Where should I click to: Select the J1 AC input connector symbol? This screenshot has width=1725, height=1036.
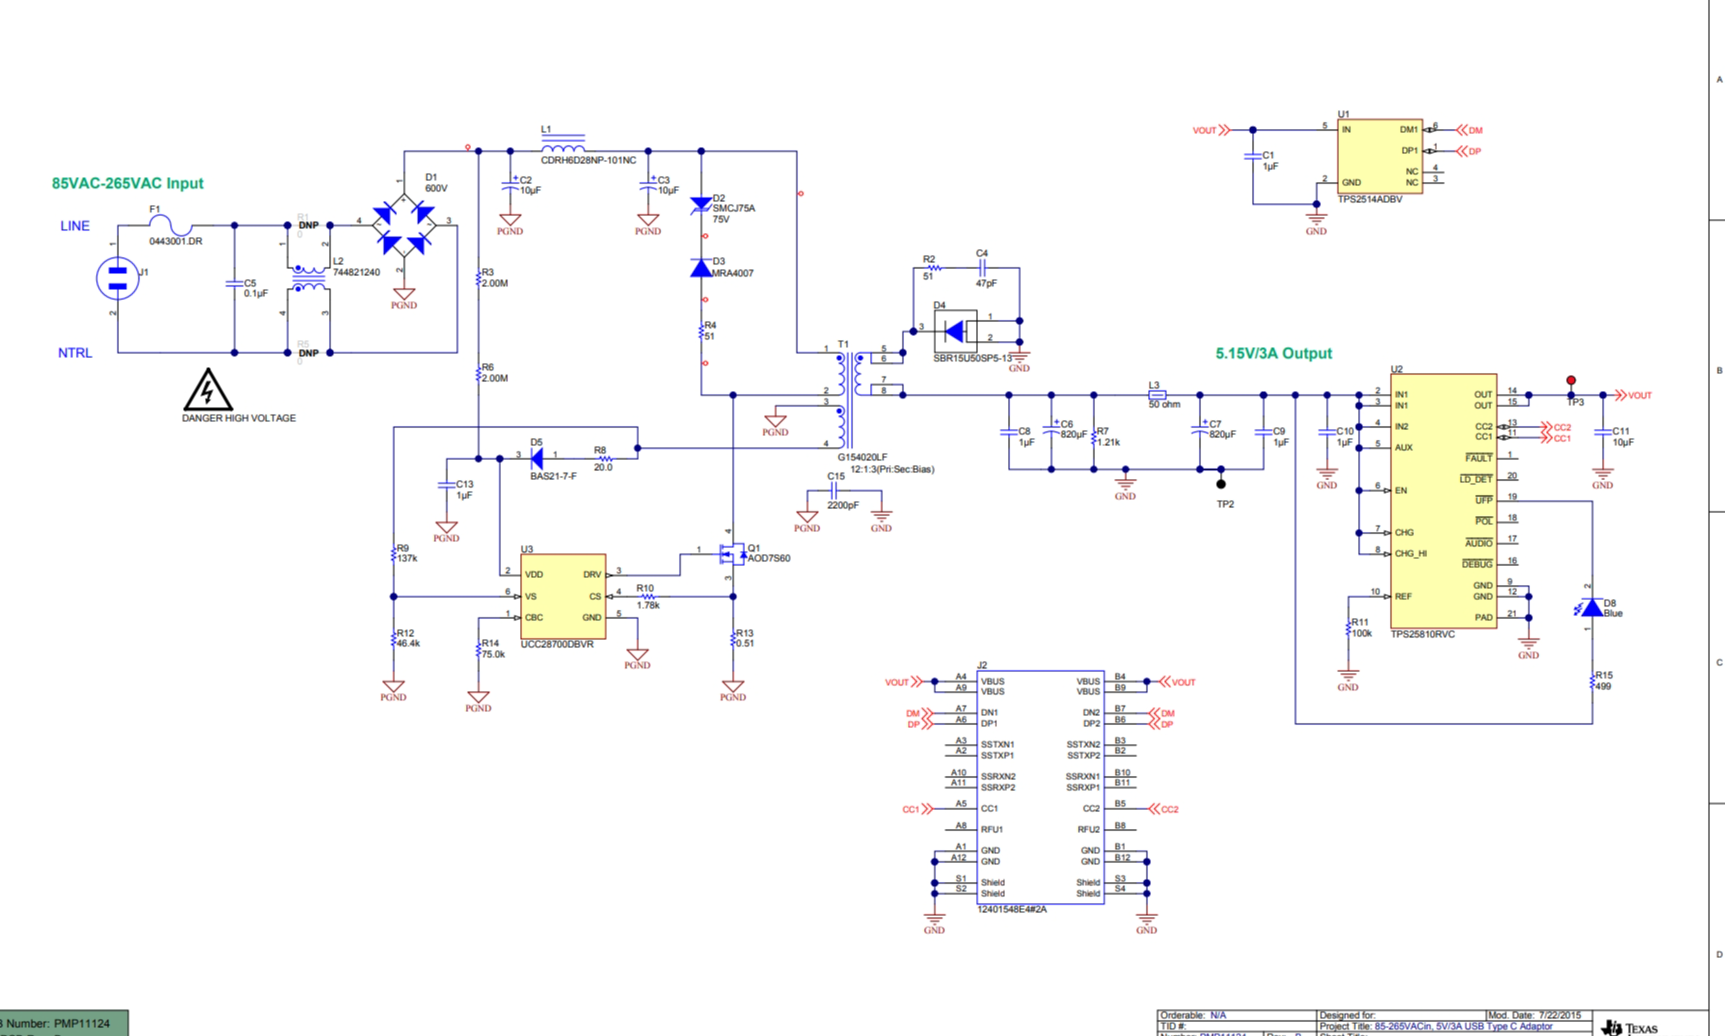pos(117,279)
